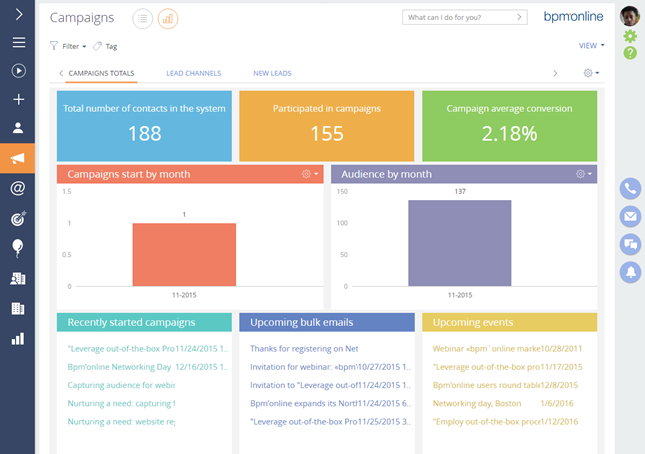Switch to analytics chart view

click(168, 18)
